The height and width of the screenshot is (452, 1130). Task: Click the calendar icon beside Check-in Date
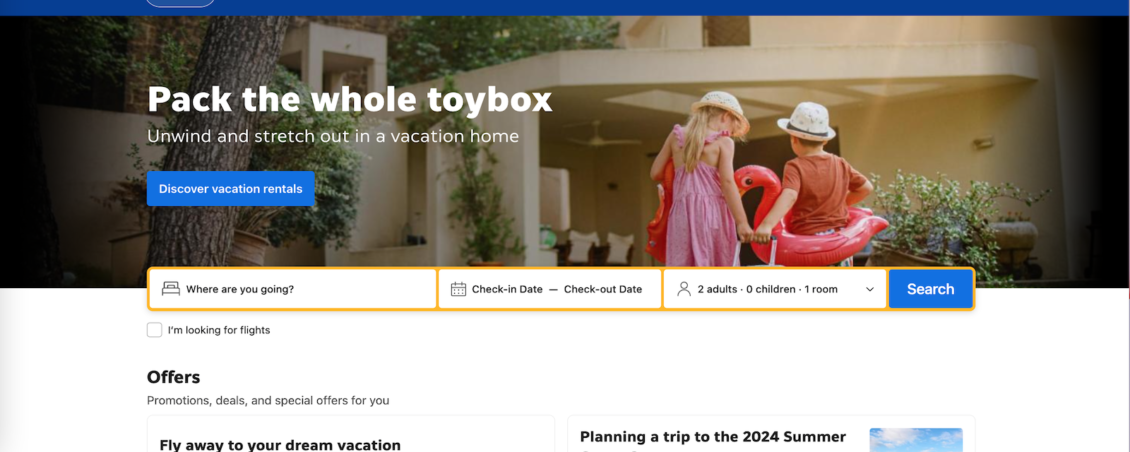tap(458, 289)
